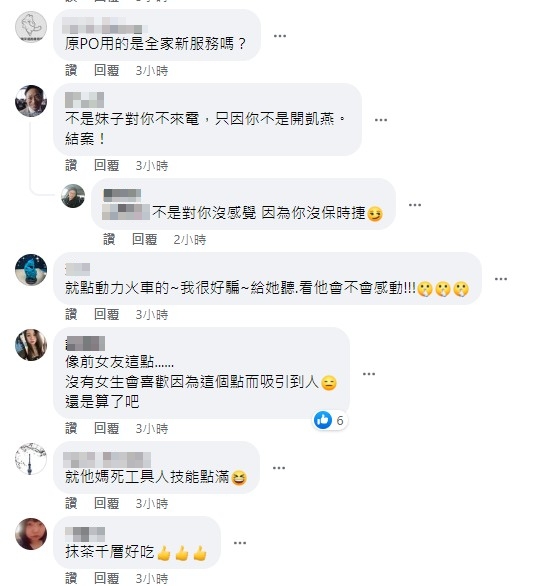View the 6 likes reaction badge

[330, 420]
